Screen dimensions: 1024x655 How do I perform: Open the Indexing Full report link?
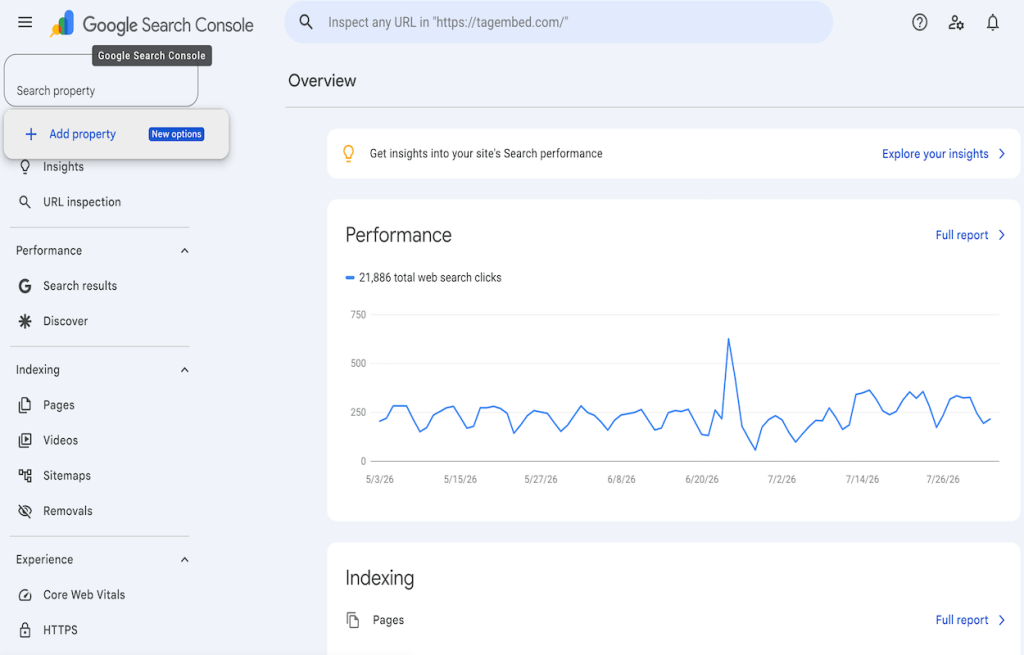(x=961, y=620)
